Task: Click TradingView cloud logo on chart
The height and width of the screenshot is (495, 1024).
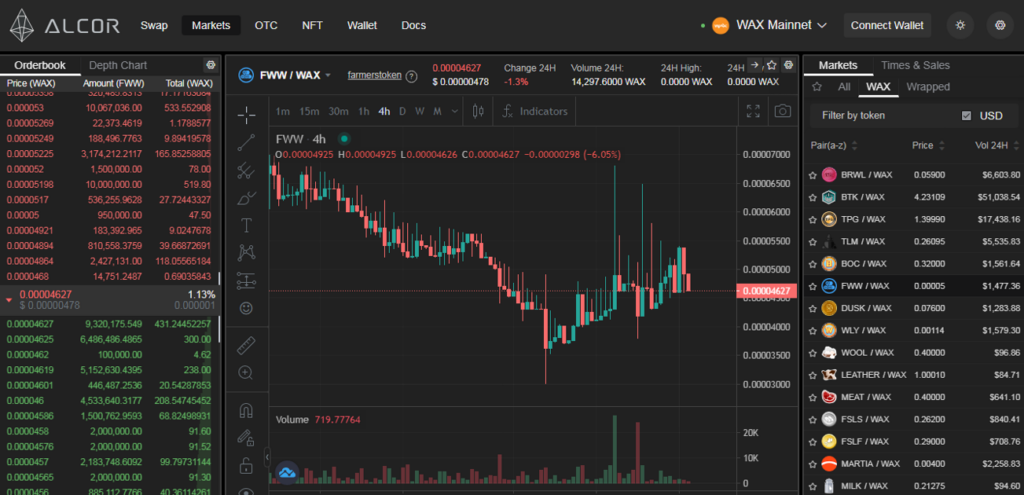Action: (287, 471)
